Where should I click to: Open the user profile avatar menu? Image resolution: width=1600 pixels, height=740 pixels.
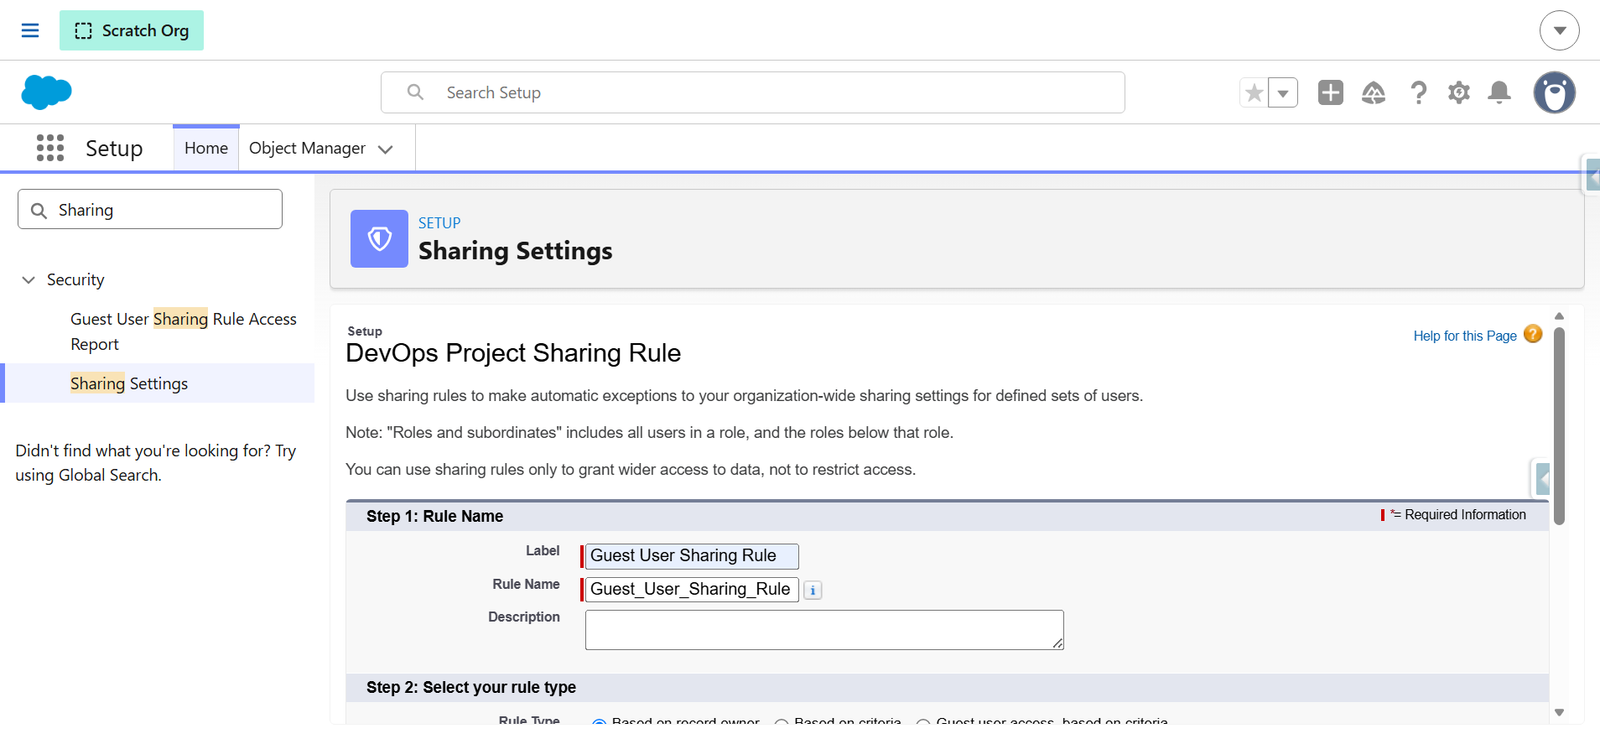point(1554,93)
